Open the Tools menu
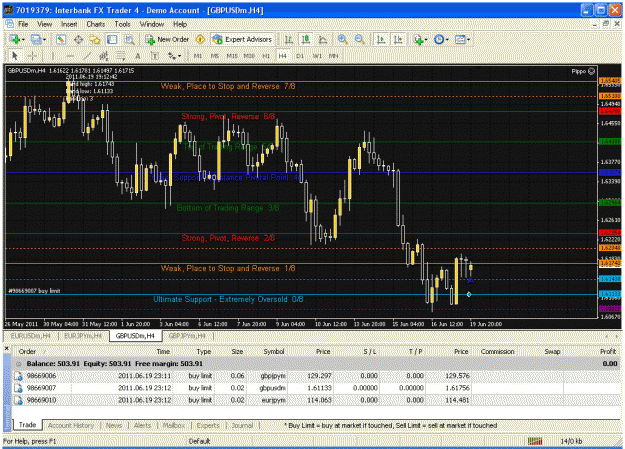The height and width of the screenshot is (449, 625). coord(122,24)
